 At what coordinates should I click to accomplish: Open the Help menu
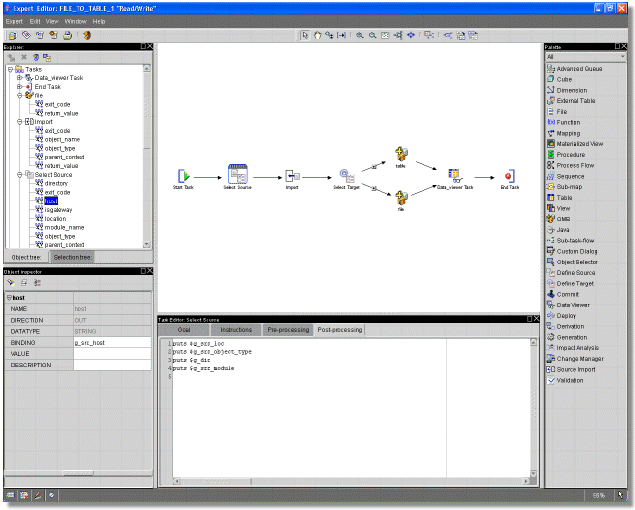coord(99,21)
